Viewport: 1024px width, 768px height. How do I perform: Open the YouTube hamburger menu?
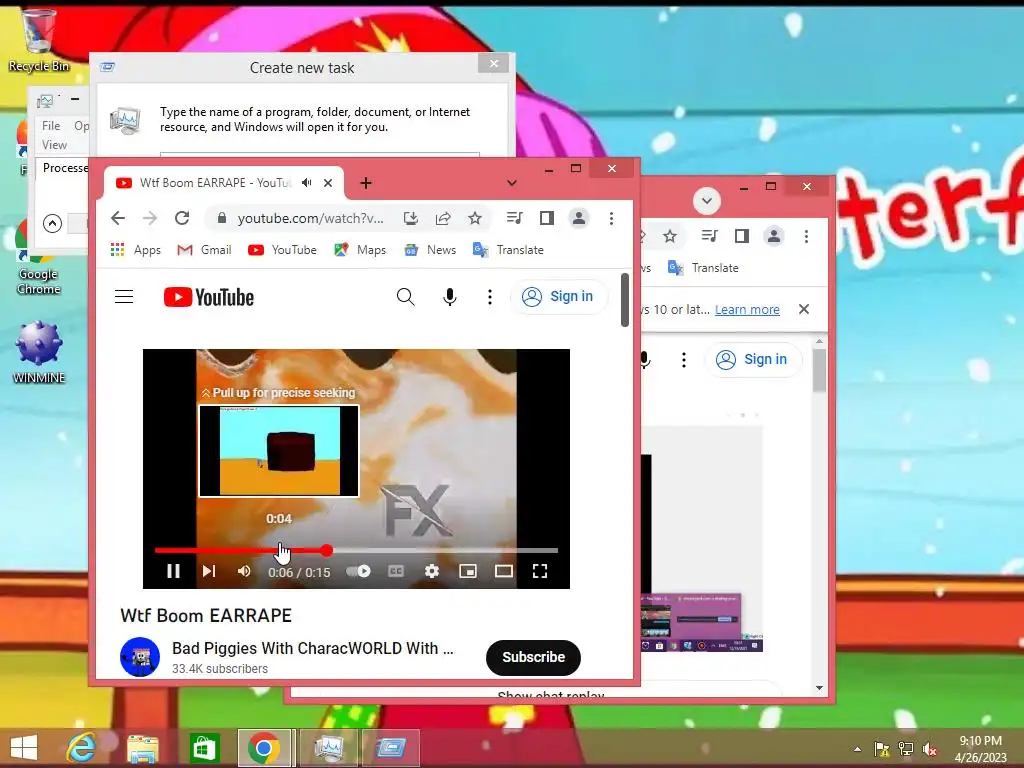(x=124, y=297)
